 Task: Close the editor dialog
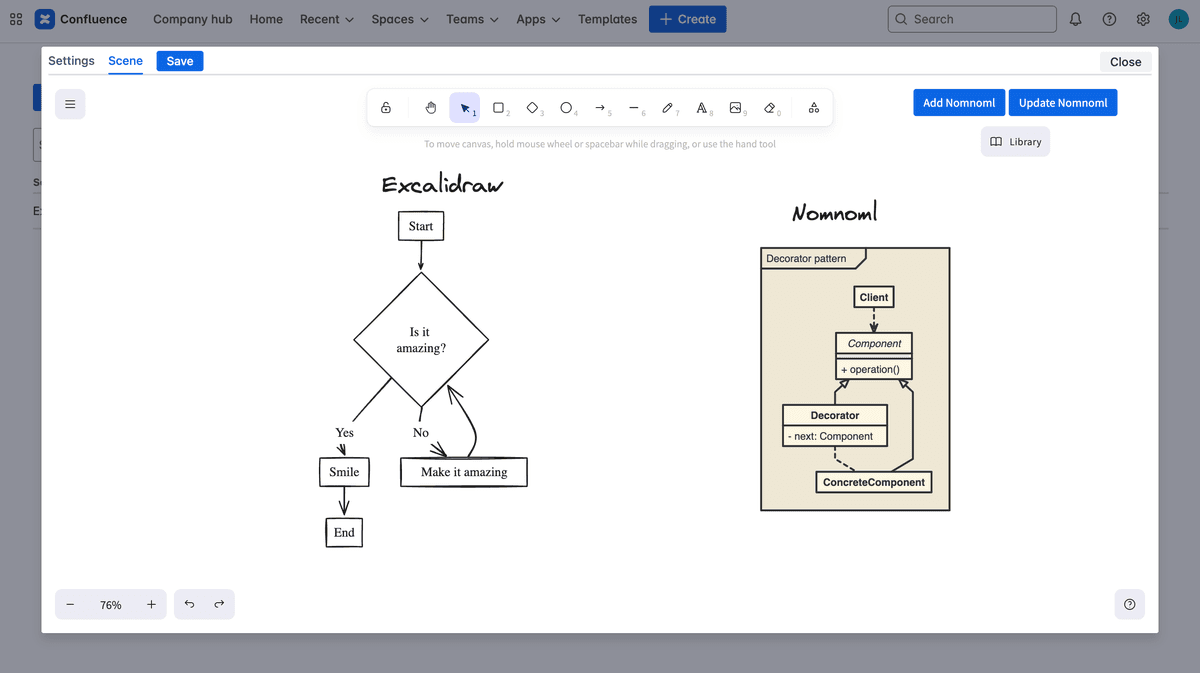pos(1125,62)
